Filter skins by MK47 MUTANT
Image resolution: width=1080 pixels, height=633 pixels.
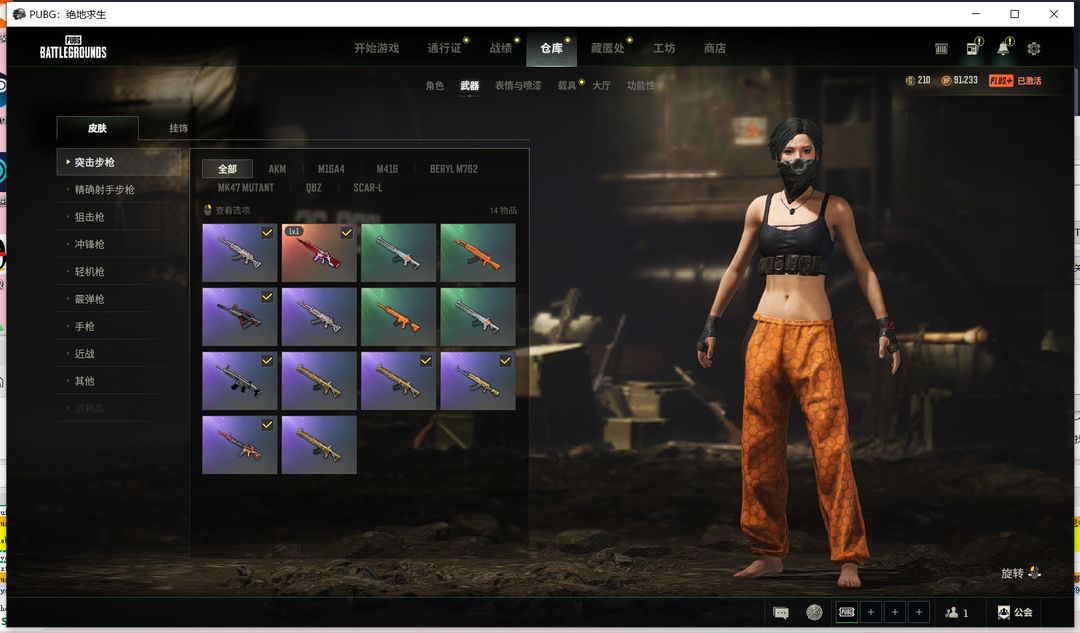tap(246, 187)
